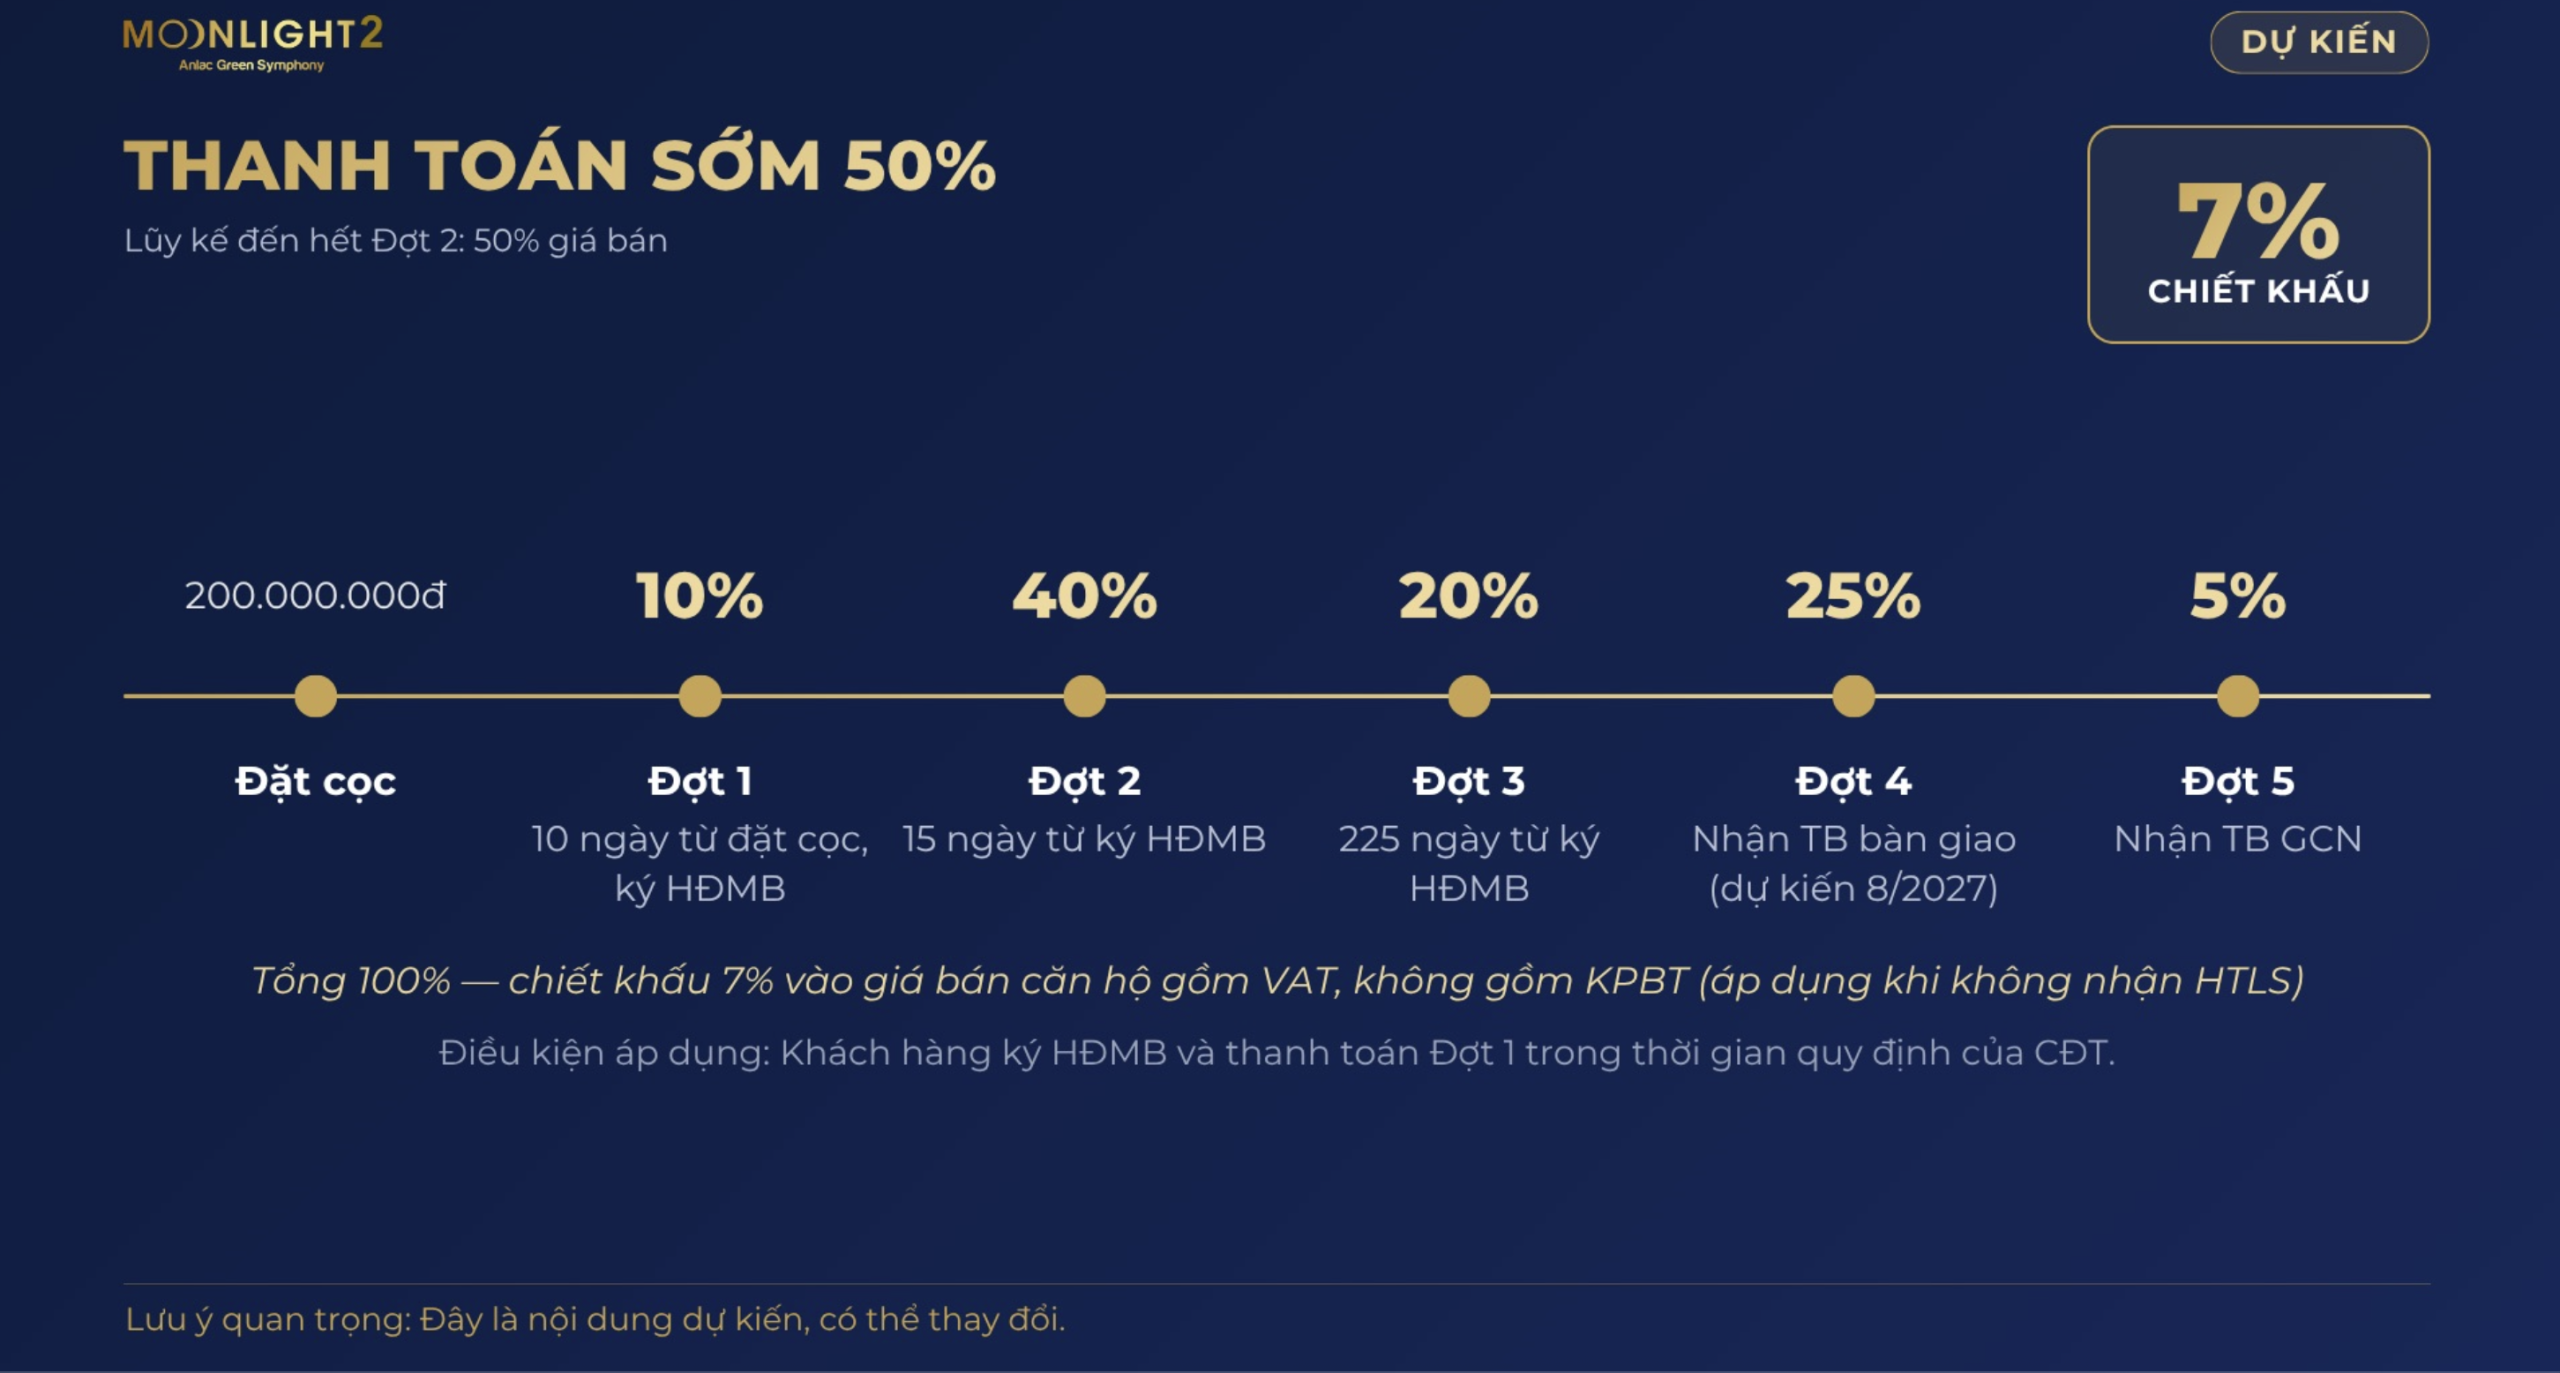Click the 7% CHIẾT KHẤU box

pos(2258,234)
